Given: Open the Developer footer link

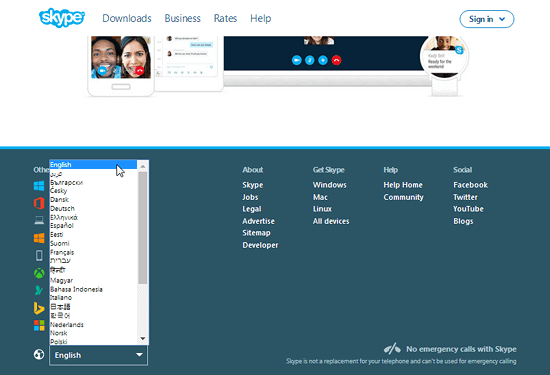Looking at the screenshot, I should pyautogui.click(x=260, y=245).
